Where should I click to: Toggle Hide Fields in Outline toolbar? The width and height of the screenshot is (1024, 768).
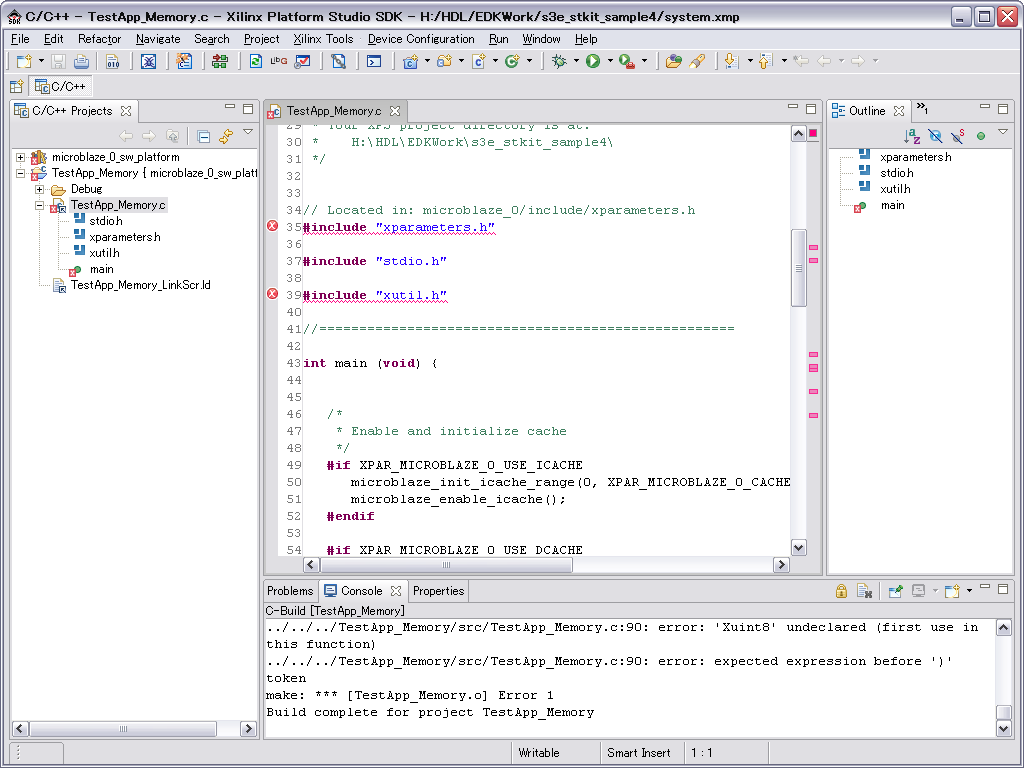click(x=935, y=136)
